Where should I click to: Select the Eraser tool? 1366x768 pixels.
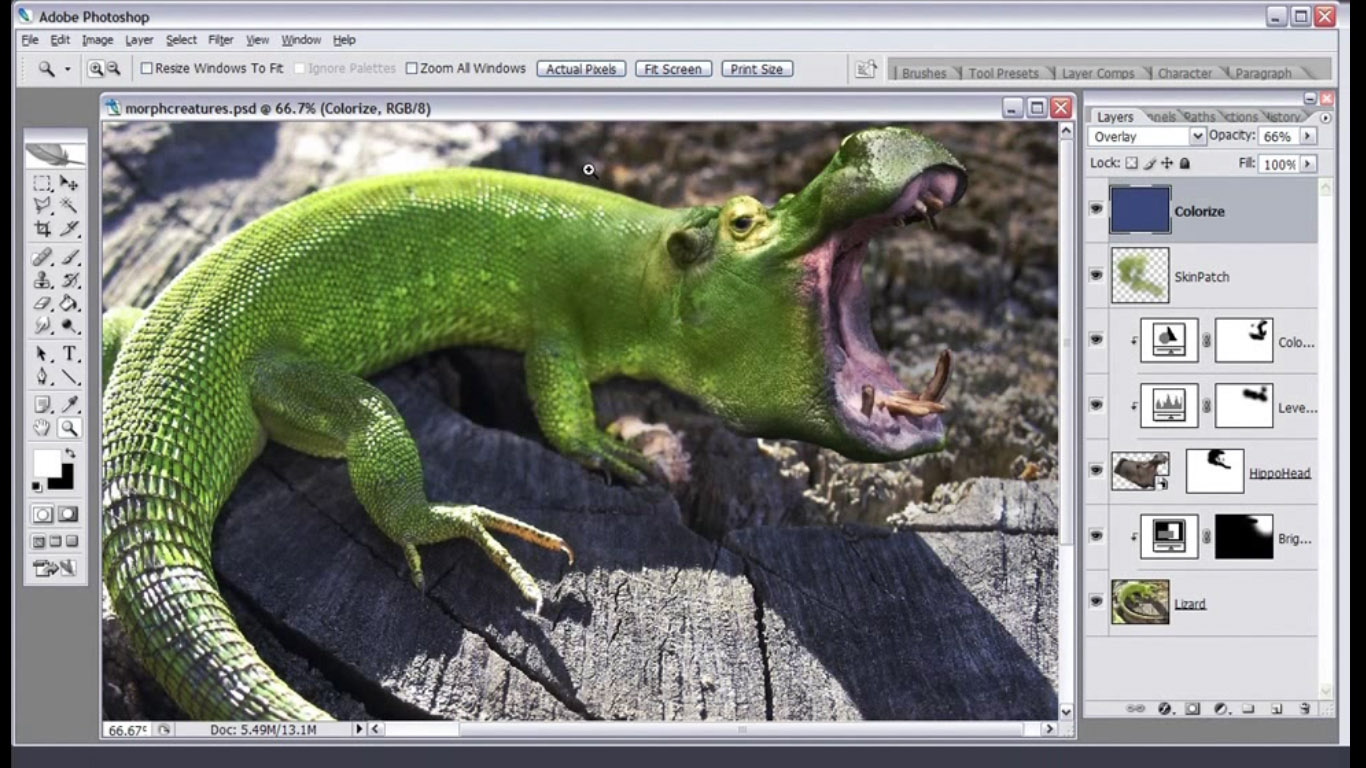42,303
